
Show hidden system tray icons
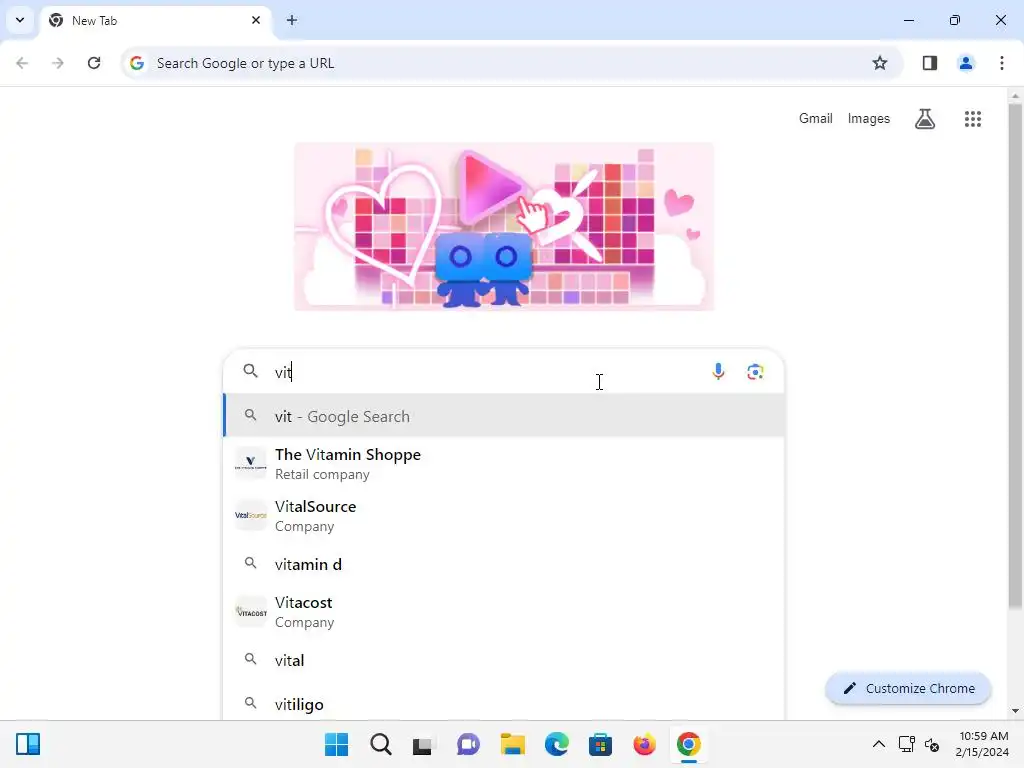tap(879, 744)
